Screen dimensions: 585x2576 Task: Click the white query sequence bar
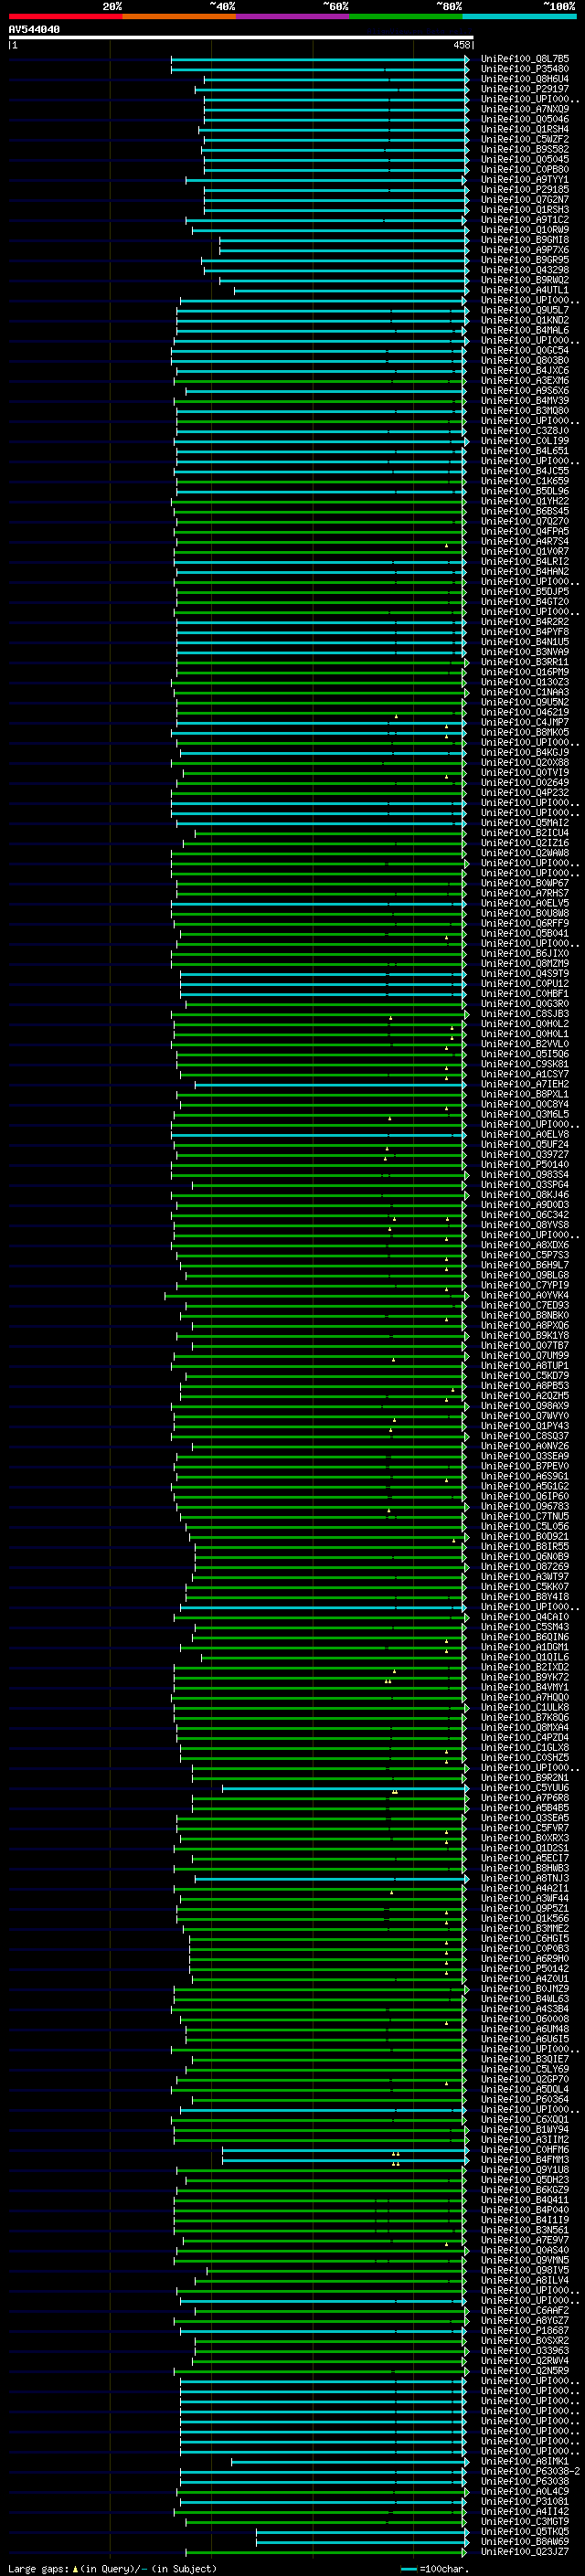[241, 38]
